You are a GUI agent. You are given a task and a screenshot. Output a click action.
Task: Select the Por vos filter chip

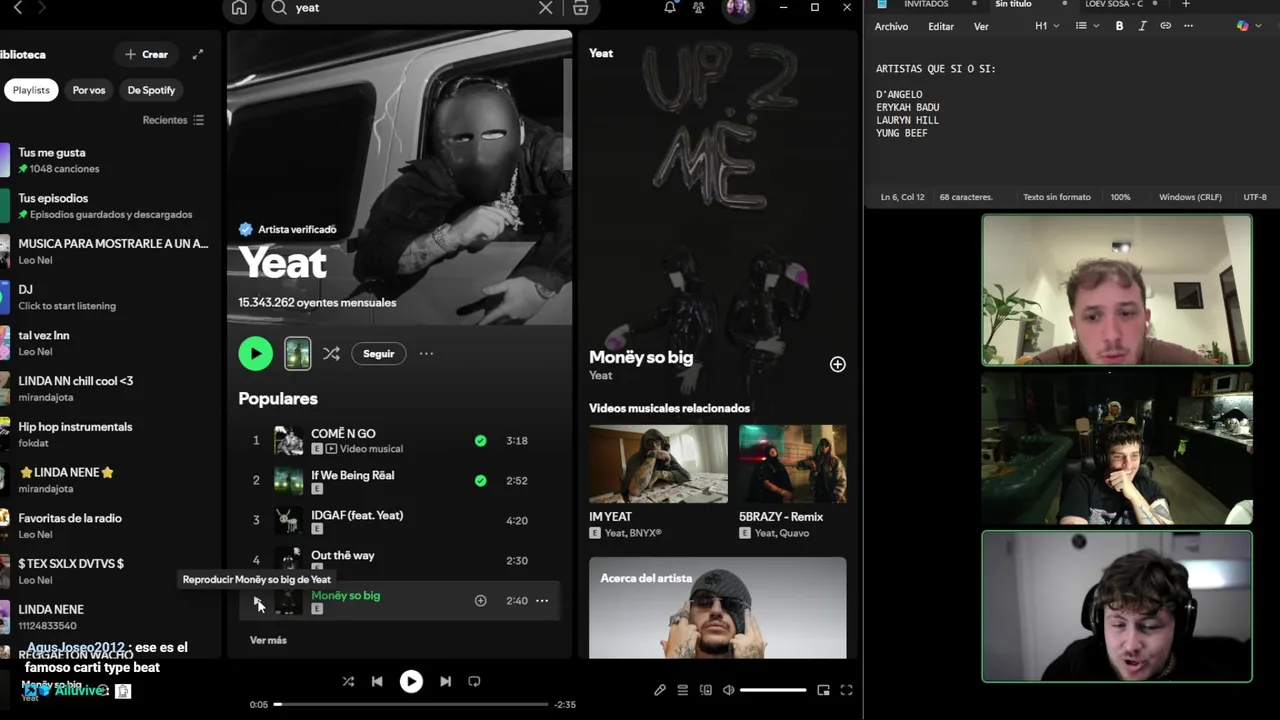click(x=89, y=90)
